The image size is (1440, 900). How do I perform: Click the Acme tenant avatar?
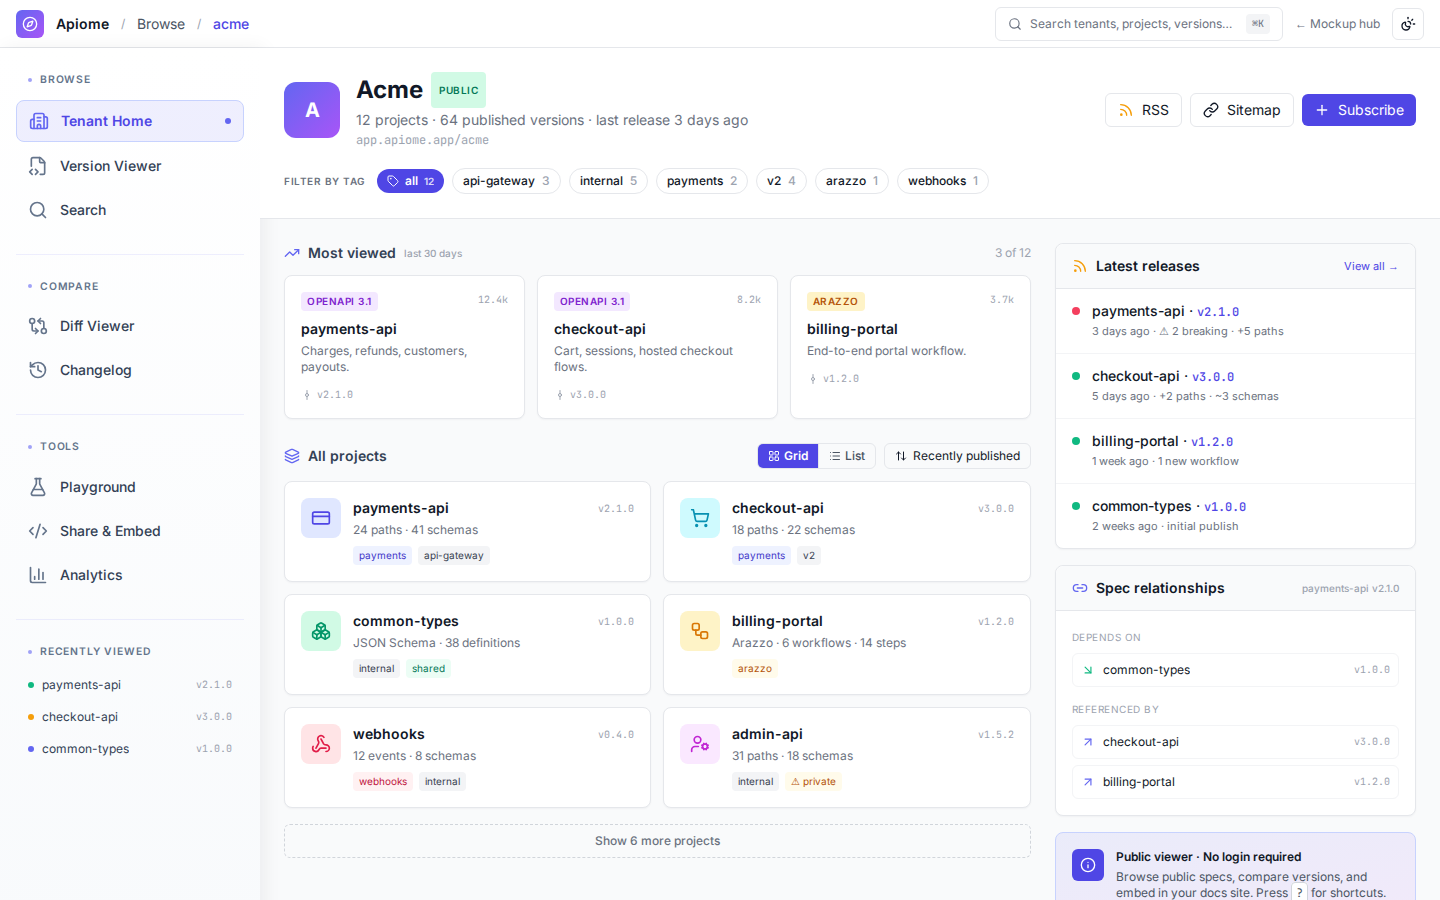[x=312, y=110]
